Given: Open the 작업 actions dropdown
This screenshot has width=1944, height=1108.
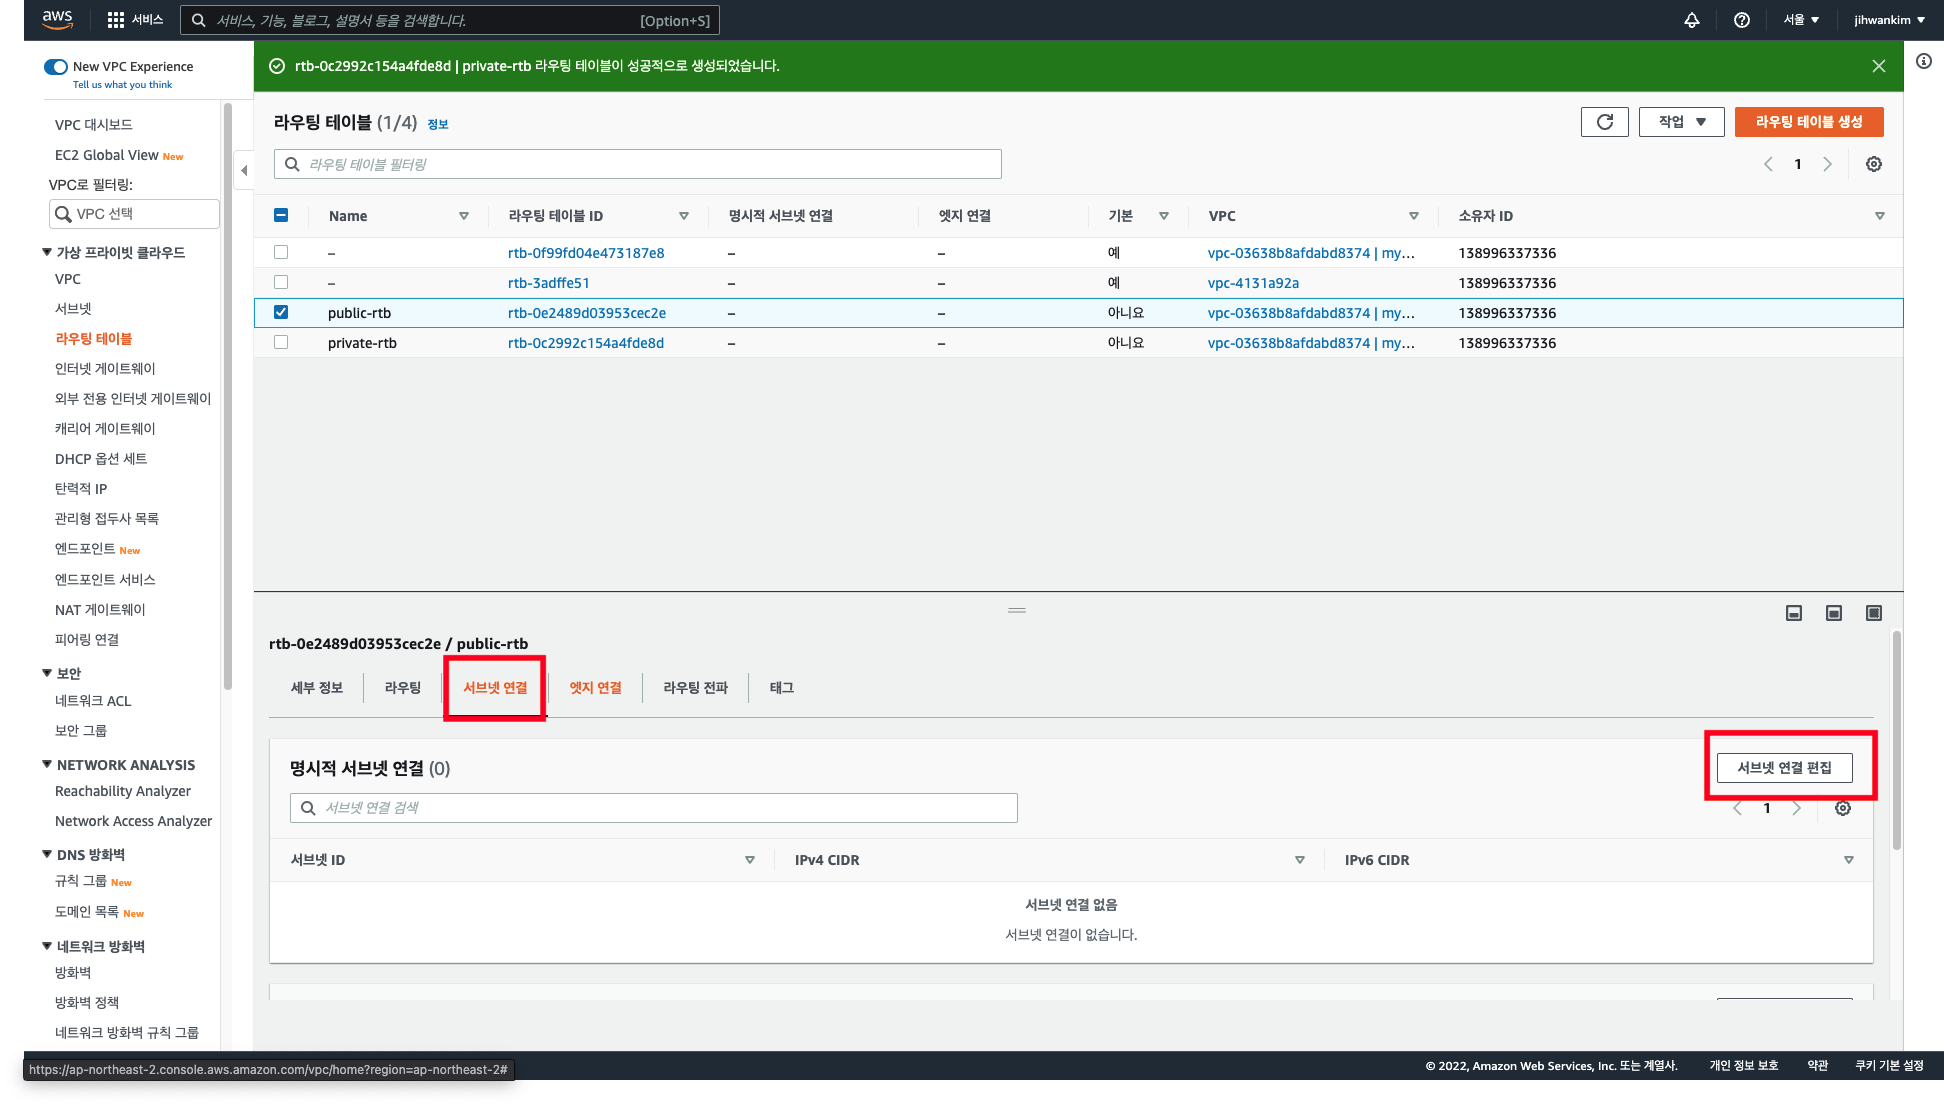Looking at the screenshot, I should click(x=1681, y=122).
